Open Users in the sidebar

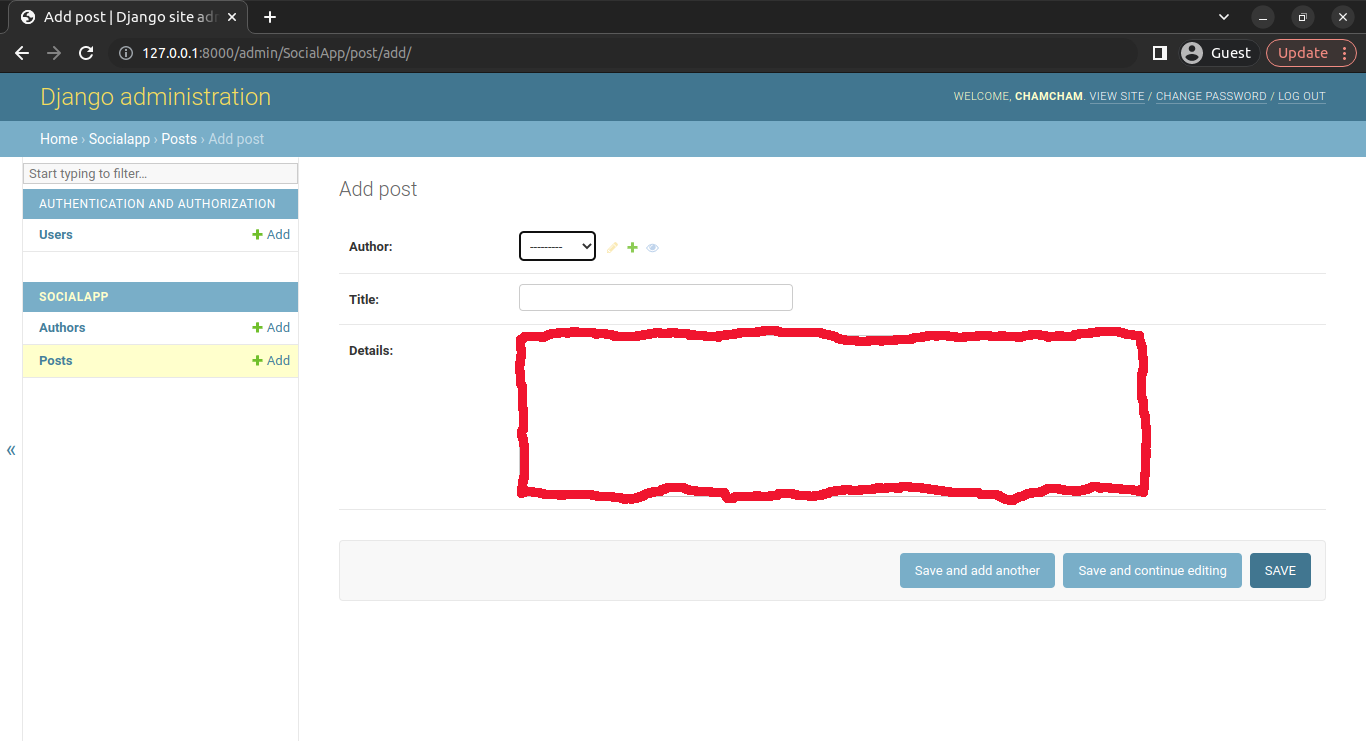click(56, 235)
